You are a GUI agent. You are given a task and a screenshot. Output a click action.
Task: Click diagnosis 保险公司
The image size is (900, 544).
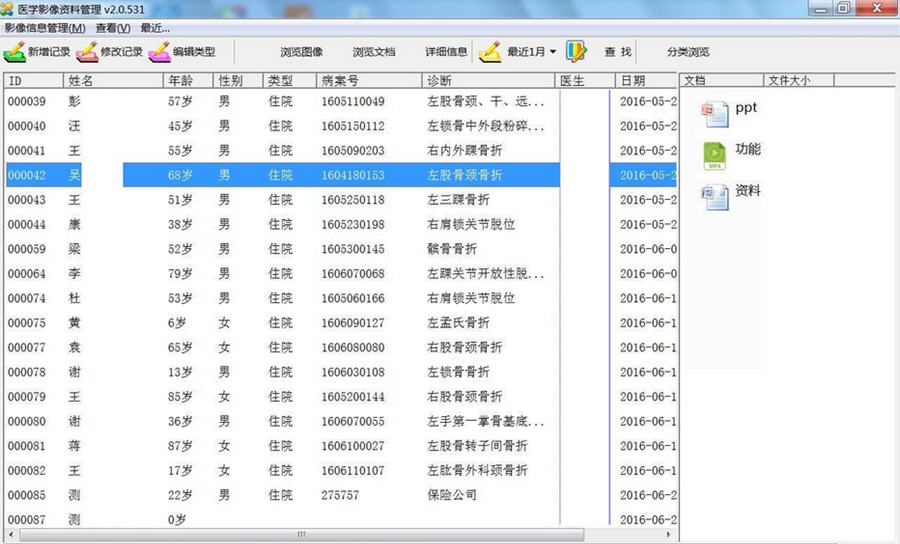pyautogui.click(x=452, y=496)
